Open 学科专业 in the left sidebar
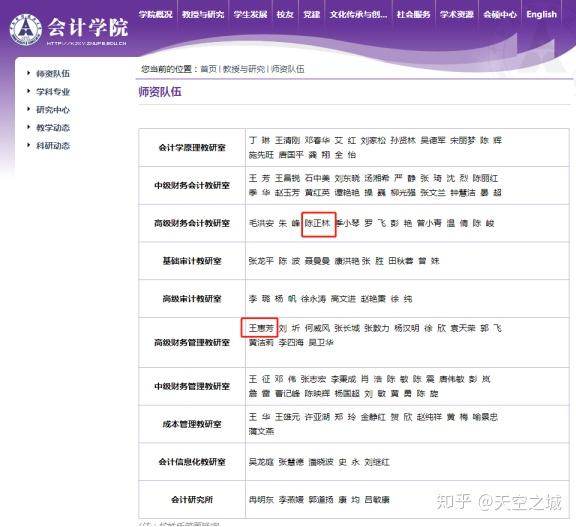576x527 pixels. pyautogui.click(x=53, y=91)
